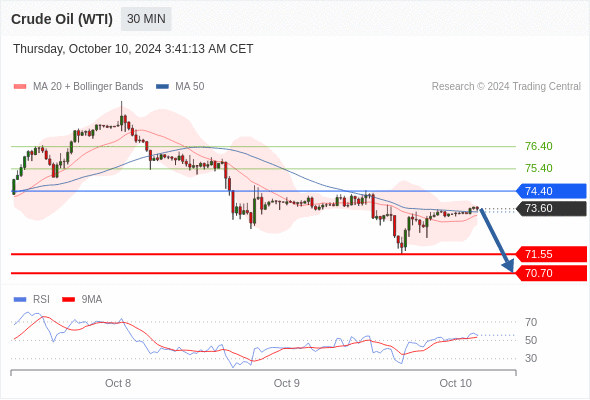Click the blue 74.40 pivot price tag
590x400 pixels.
point(551,191)
